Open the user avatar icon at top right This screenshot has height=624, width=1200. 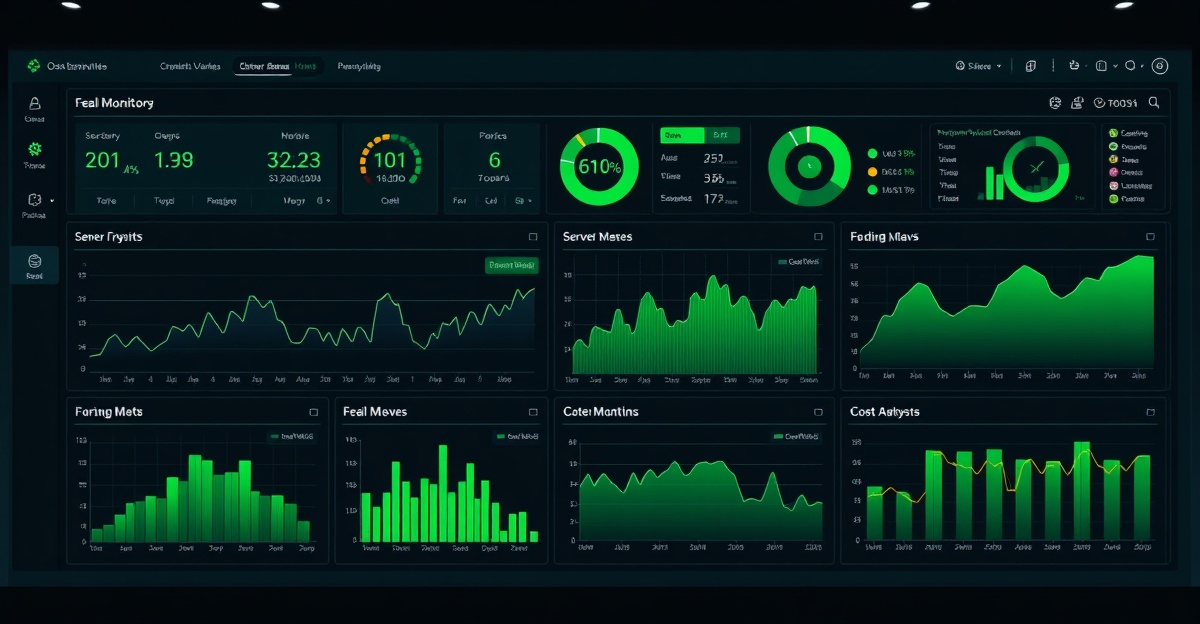point(1160,65)
